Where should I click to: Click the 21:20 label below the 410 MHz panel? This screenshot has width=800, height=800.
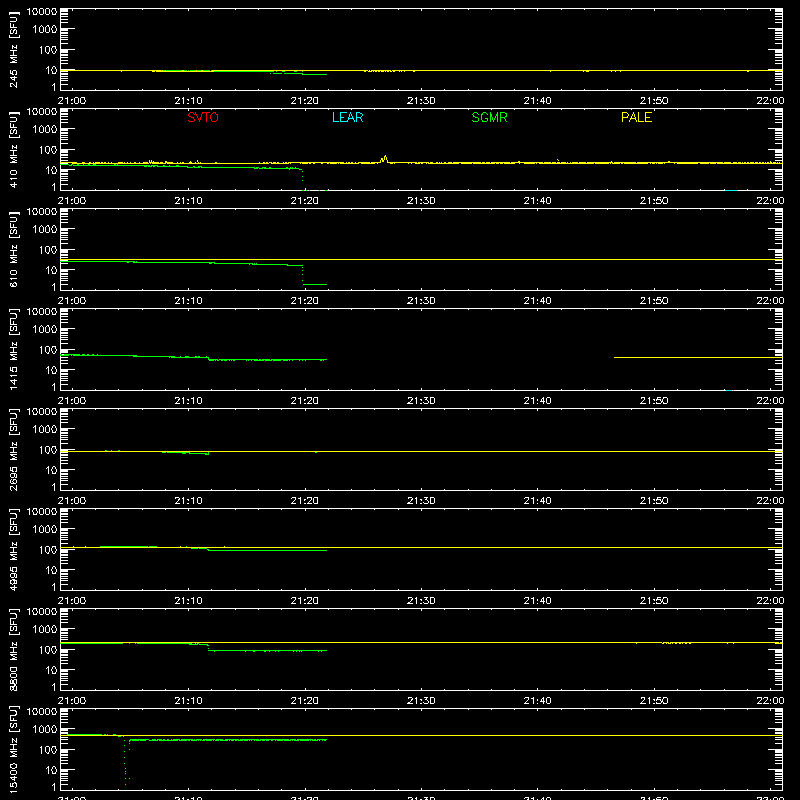(305, 201)
